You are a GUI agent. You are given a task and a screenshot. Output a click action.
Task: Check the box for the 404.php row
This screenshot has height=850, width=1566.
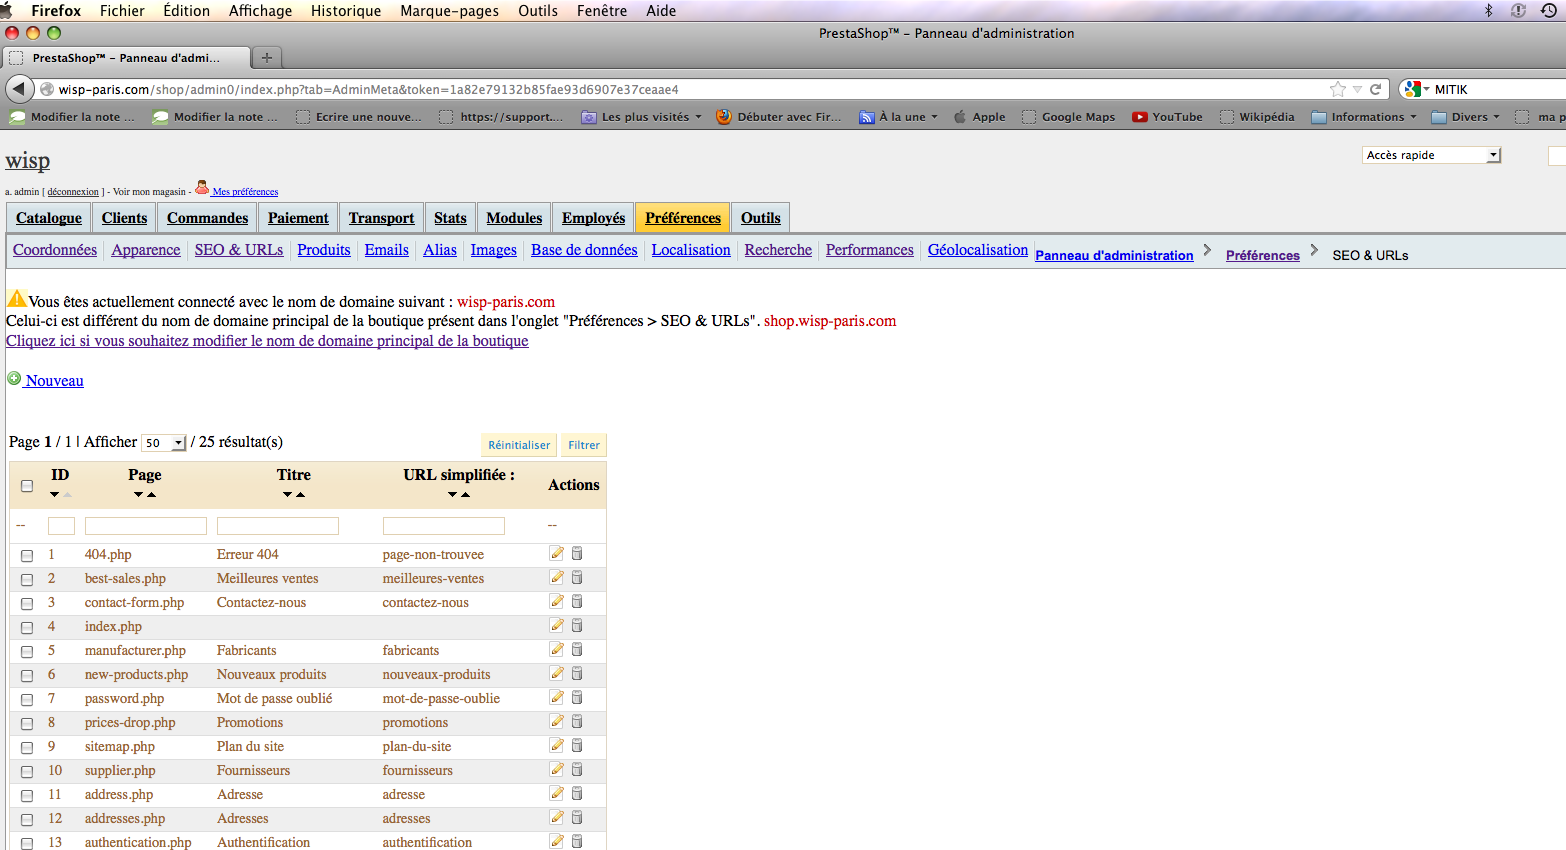[x=27, y=555]
